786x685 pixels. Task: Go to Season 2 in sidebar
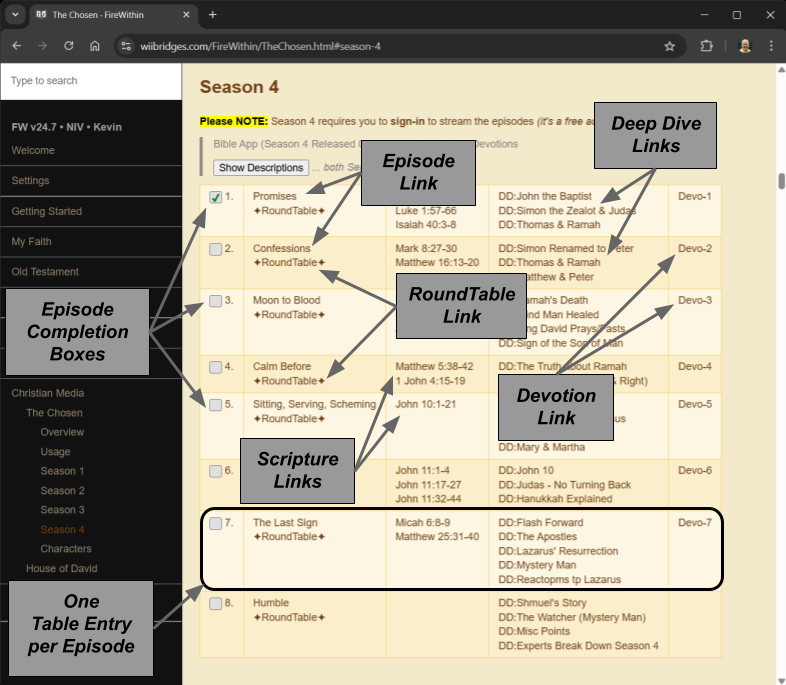[x=62, y=491]
